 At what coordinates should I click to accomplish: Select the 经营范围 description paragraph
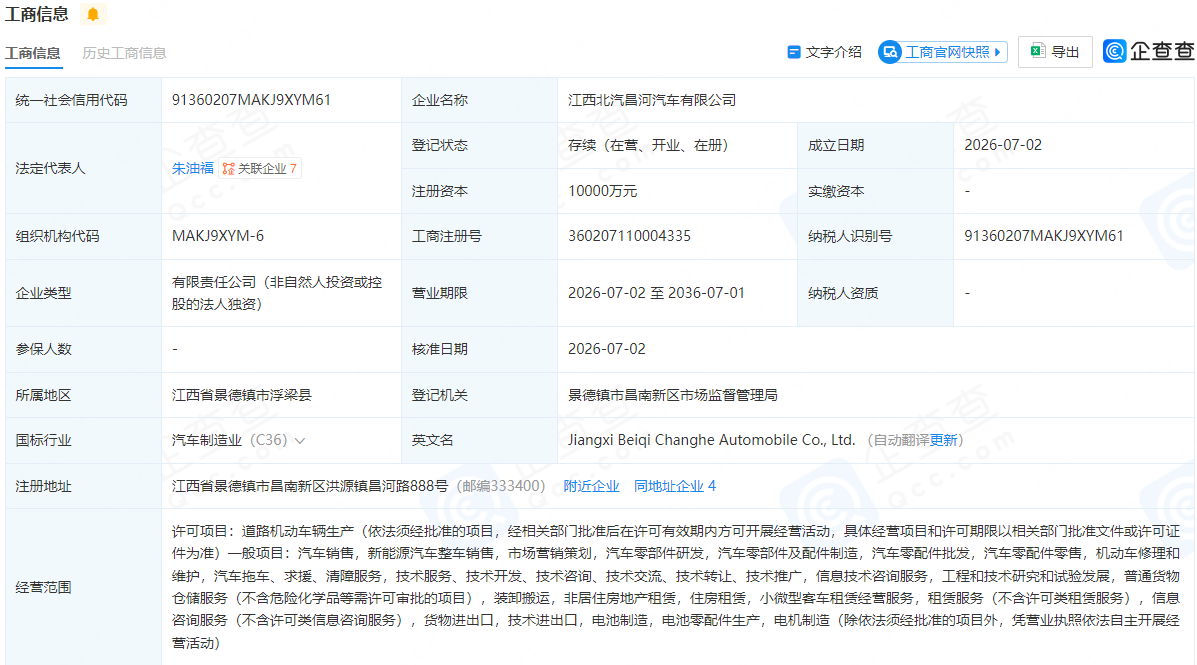676,587
